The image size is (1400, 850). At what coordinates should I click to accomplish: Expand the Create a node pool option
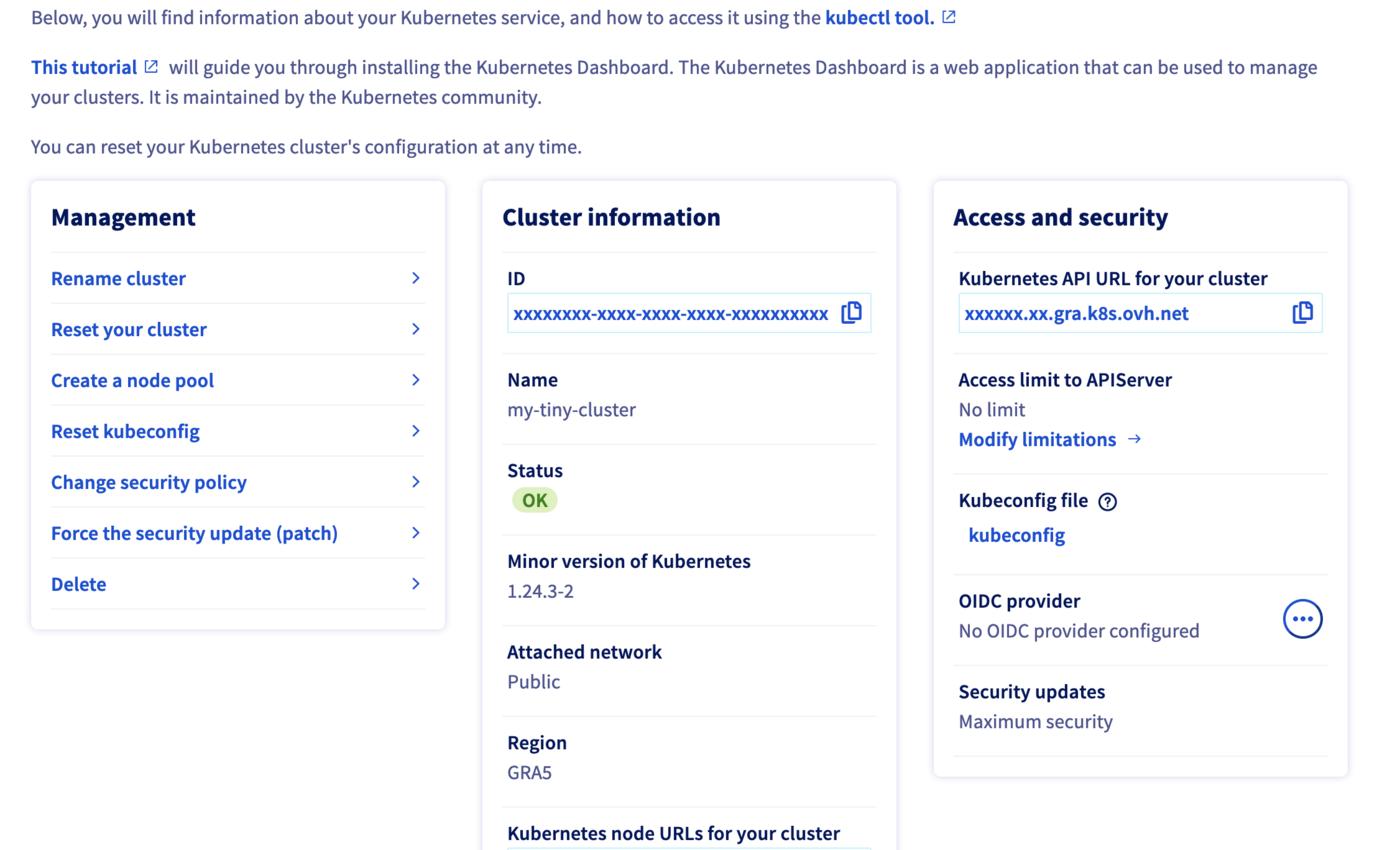click(132, 380)
